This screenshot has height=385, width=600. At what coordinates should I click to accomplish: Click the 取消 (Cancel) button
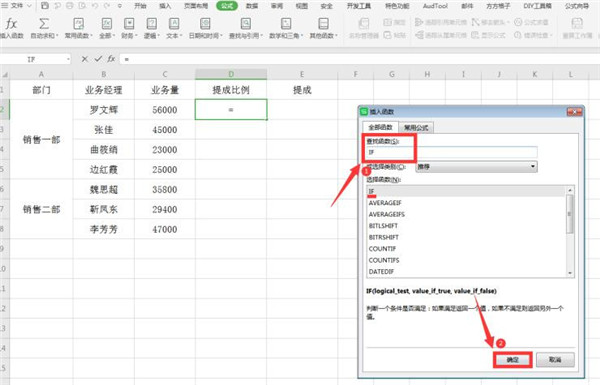pyautogui.click(x=555, y=360)
